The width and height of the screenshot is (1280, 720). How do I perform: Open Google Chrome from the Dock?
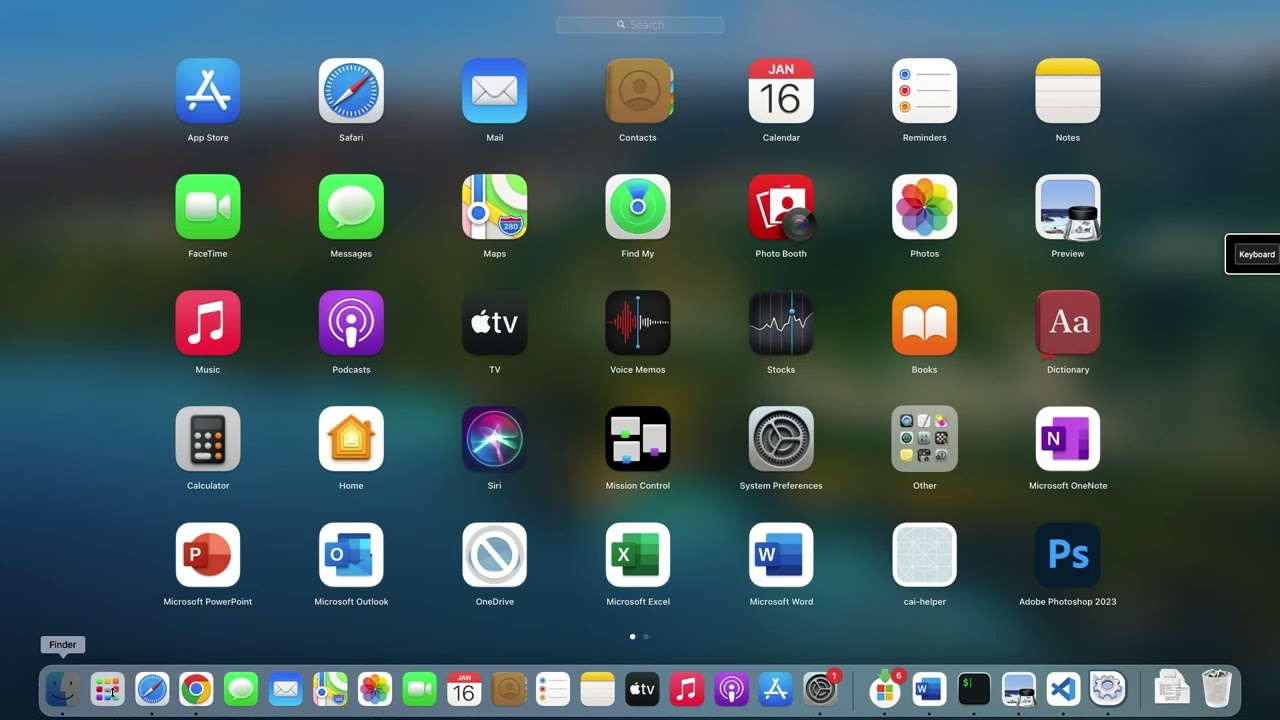click(196, 689)
